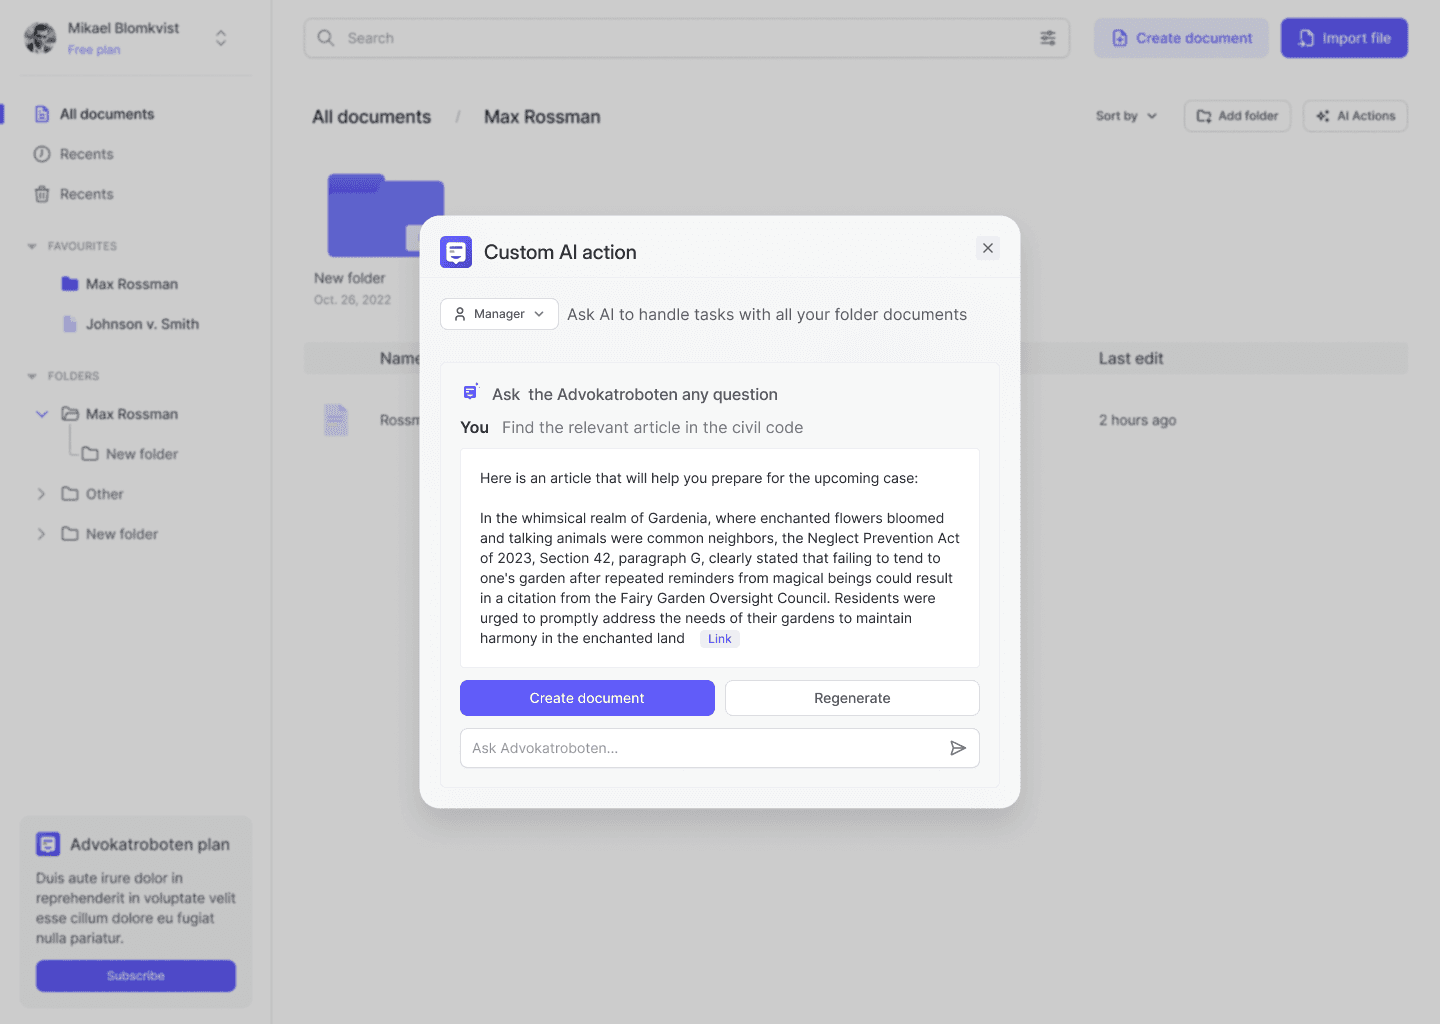Viewport: 1440px width, 1024px height.
Task: Click Max Rossman breadcrumb
Action: coord(542,117)
